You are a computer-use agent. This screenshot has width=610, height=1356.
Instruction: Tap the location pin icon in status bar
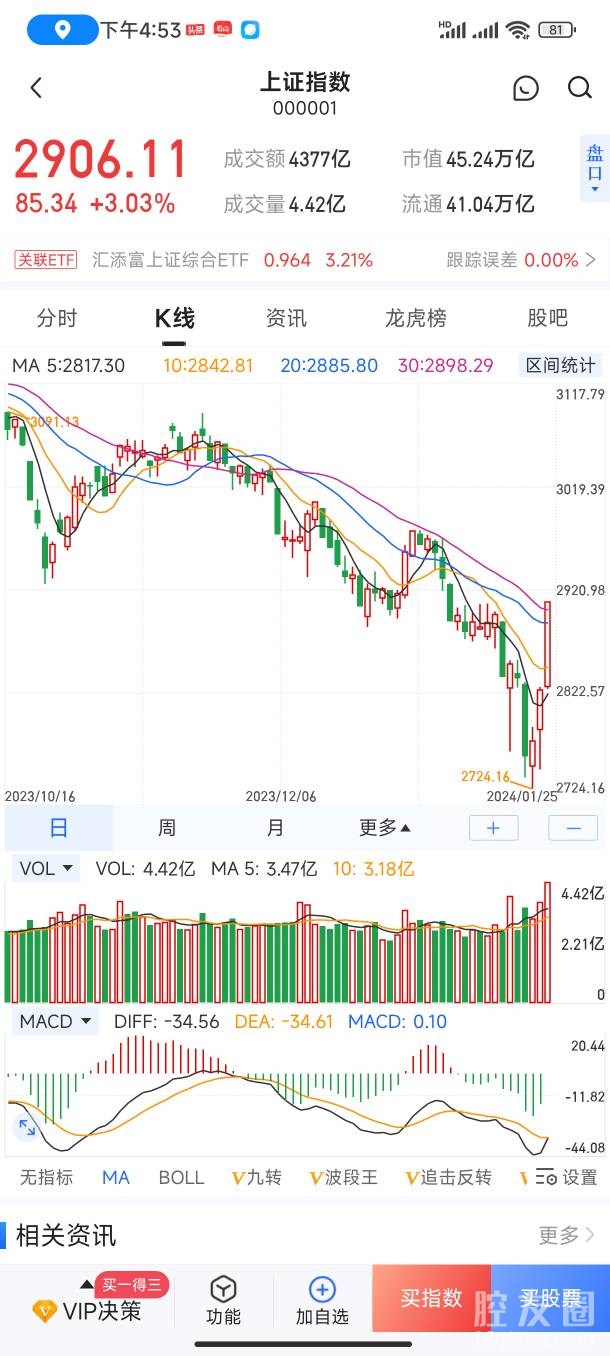pyautogui.click(x=62, y=30)
